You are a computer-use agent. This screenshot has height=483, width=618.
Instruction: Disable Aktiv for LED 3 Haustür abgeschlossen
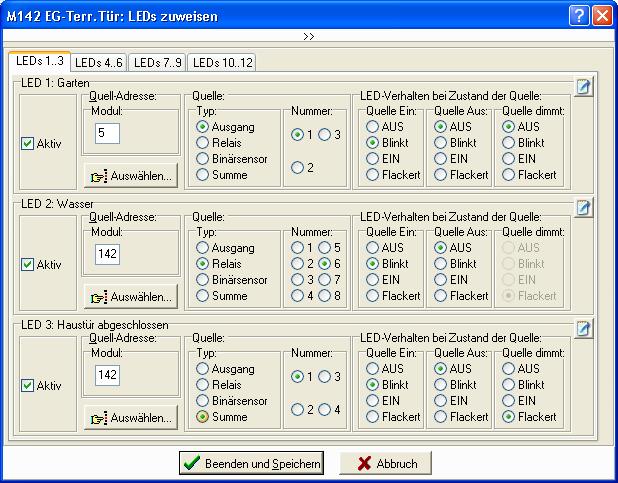point(28,385)
